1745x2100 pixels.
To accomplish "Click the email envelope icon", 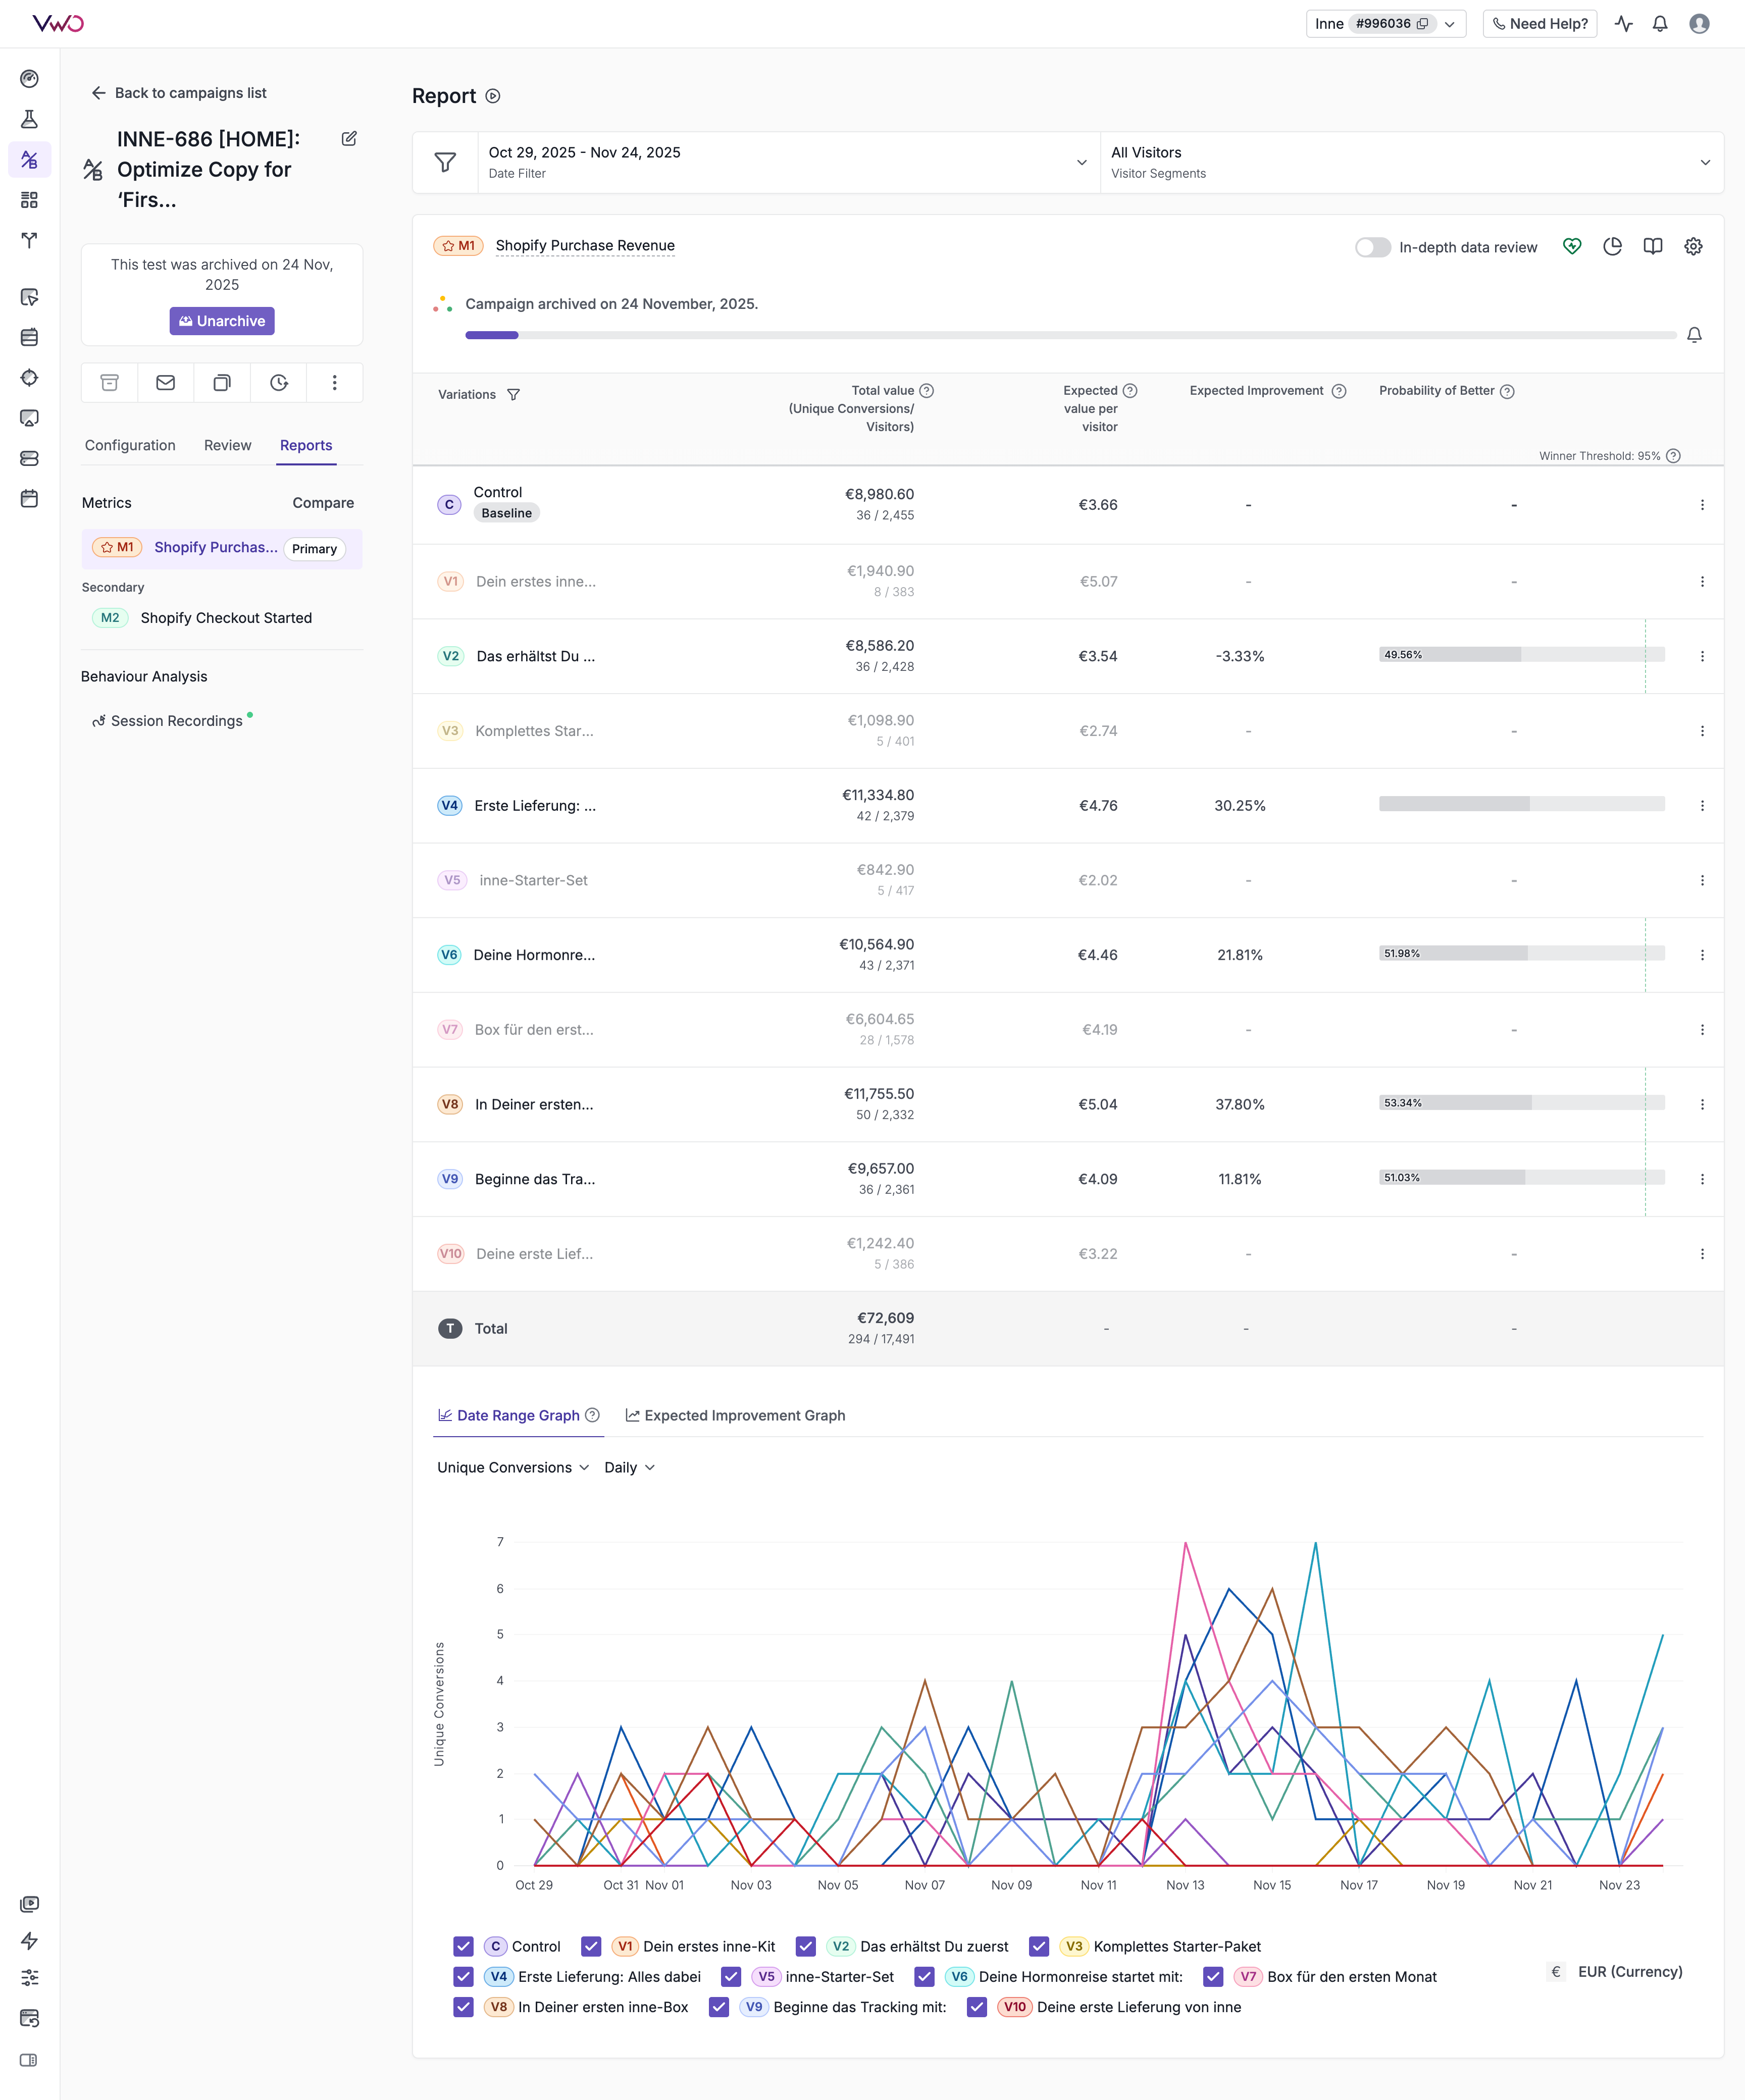I will (x=166, y=382).
